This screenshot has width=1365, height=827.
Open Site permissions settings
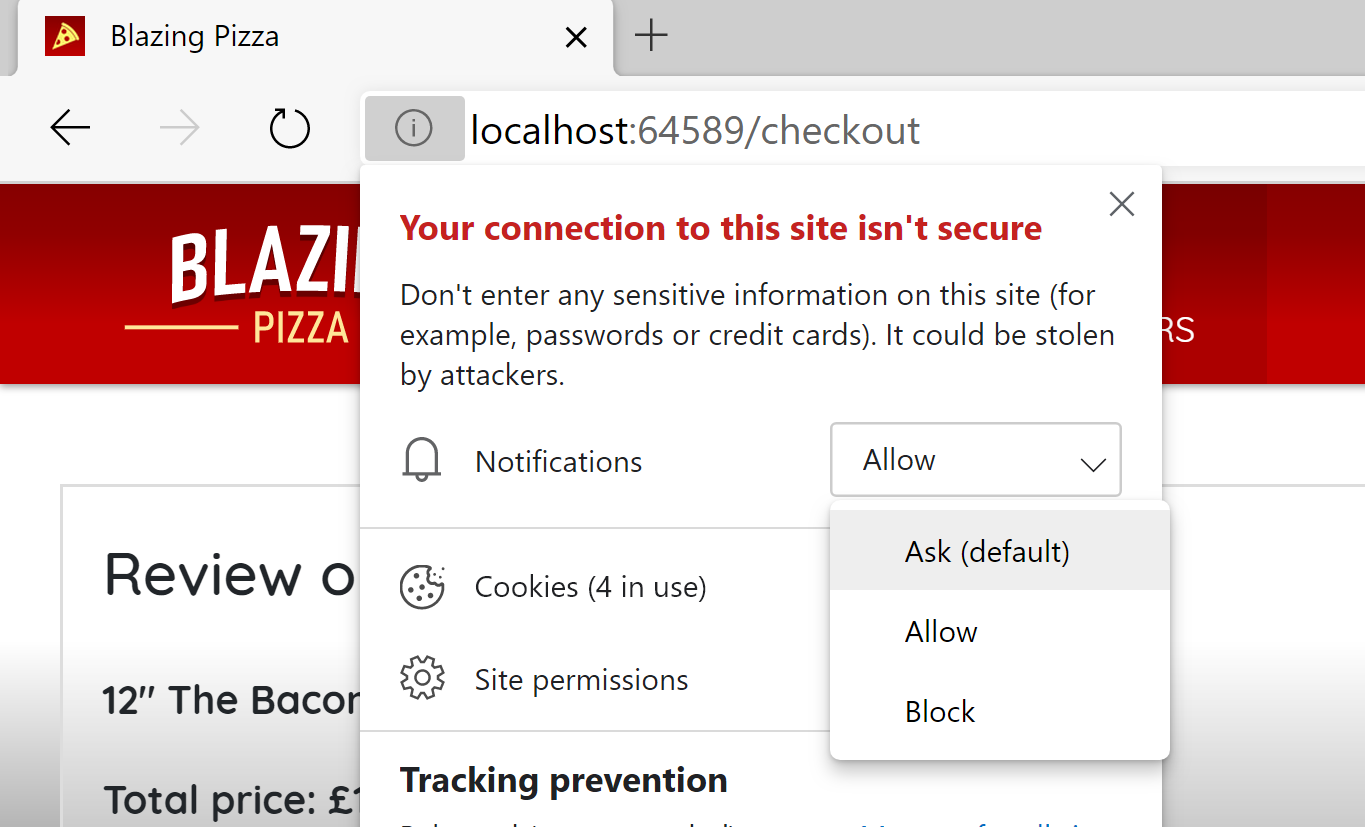pyautogui.click(x=581, y=678)
